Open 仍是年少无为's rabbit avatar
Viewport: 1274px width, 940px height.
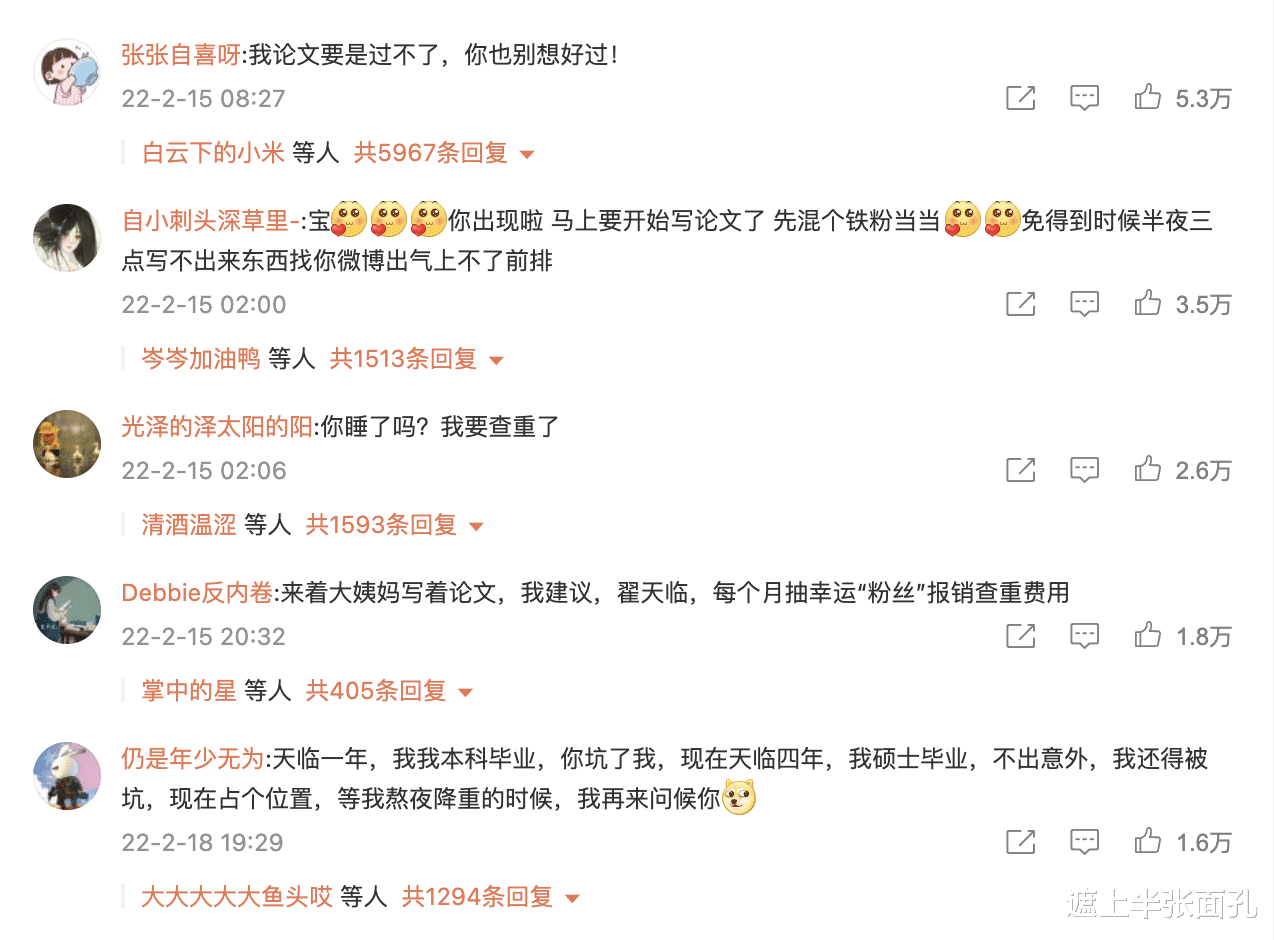67,776
